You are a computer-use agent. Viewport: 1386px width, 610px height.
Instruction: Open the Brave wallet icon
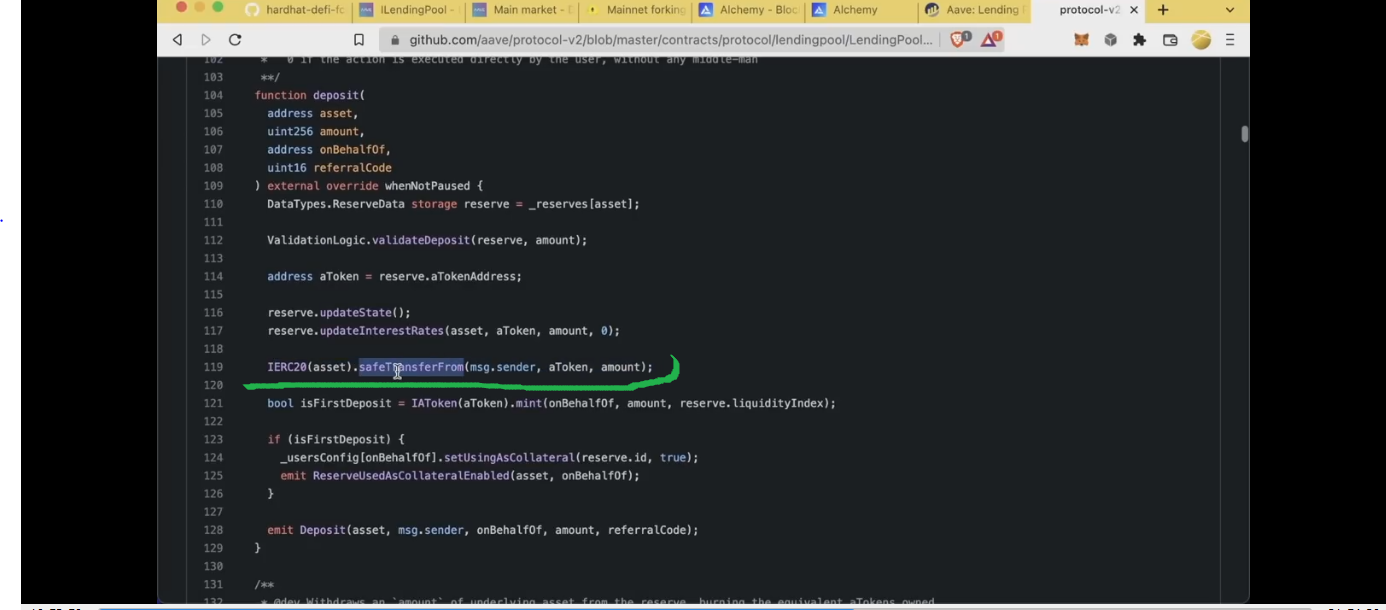(1170, 40)
